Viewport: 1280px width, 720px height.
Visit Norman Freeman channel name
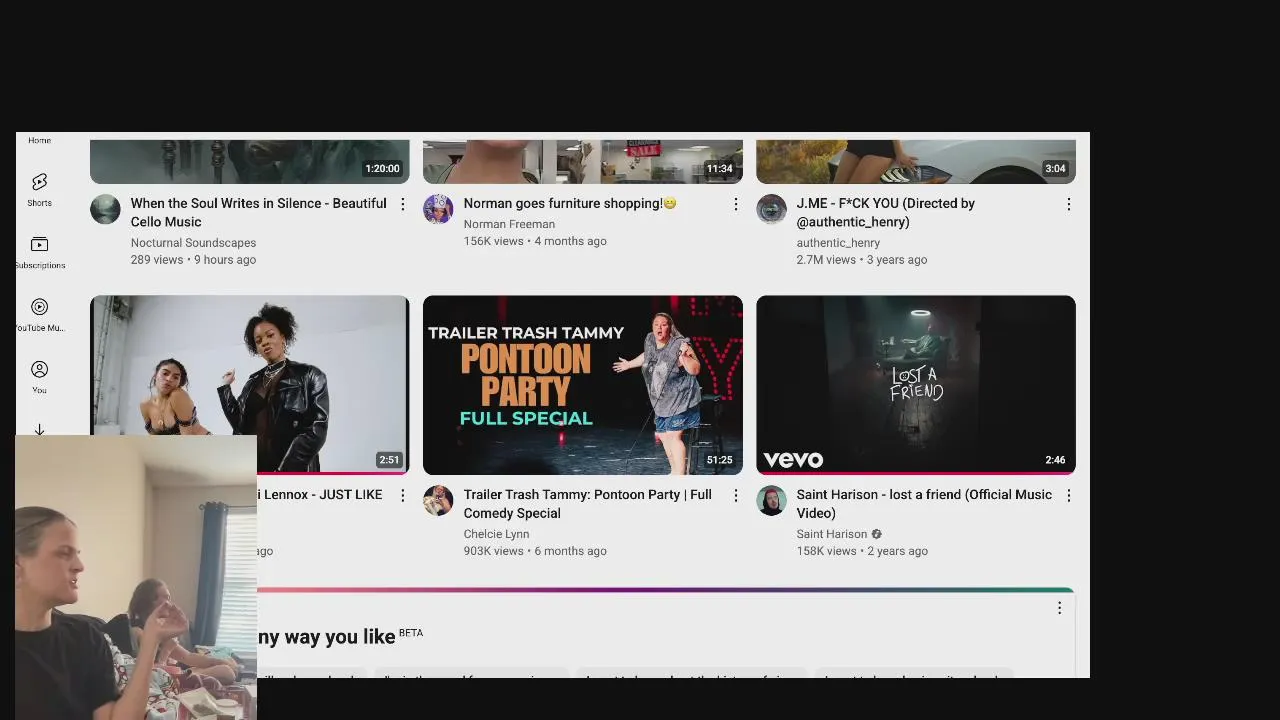click(509, 224)
